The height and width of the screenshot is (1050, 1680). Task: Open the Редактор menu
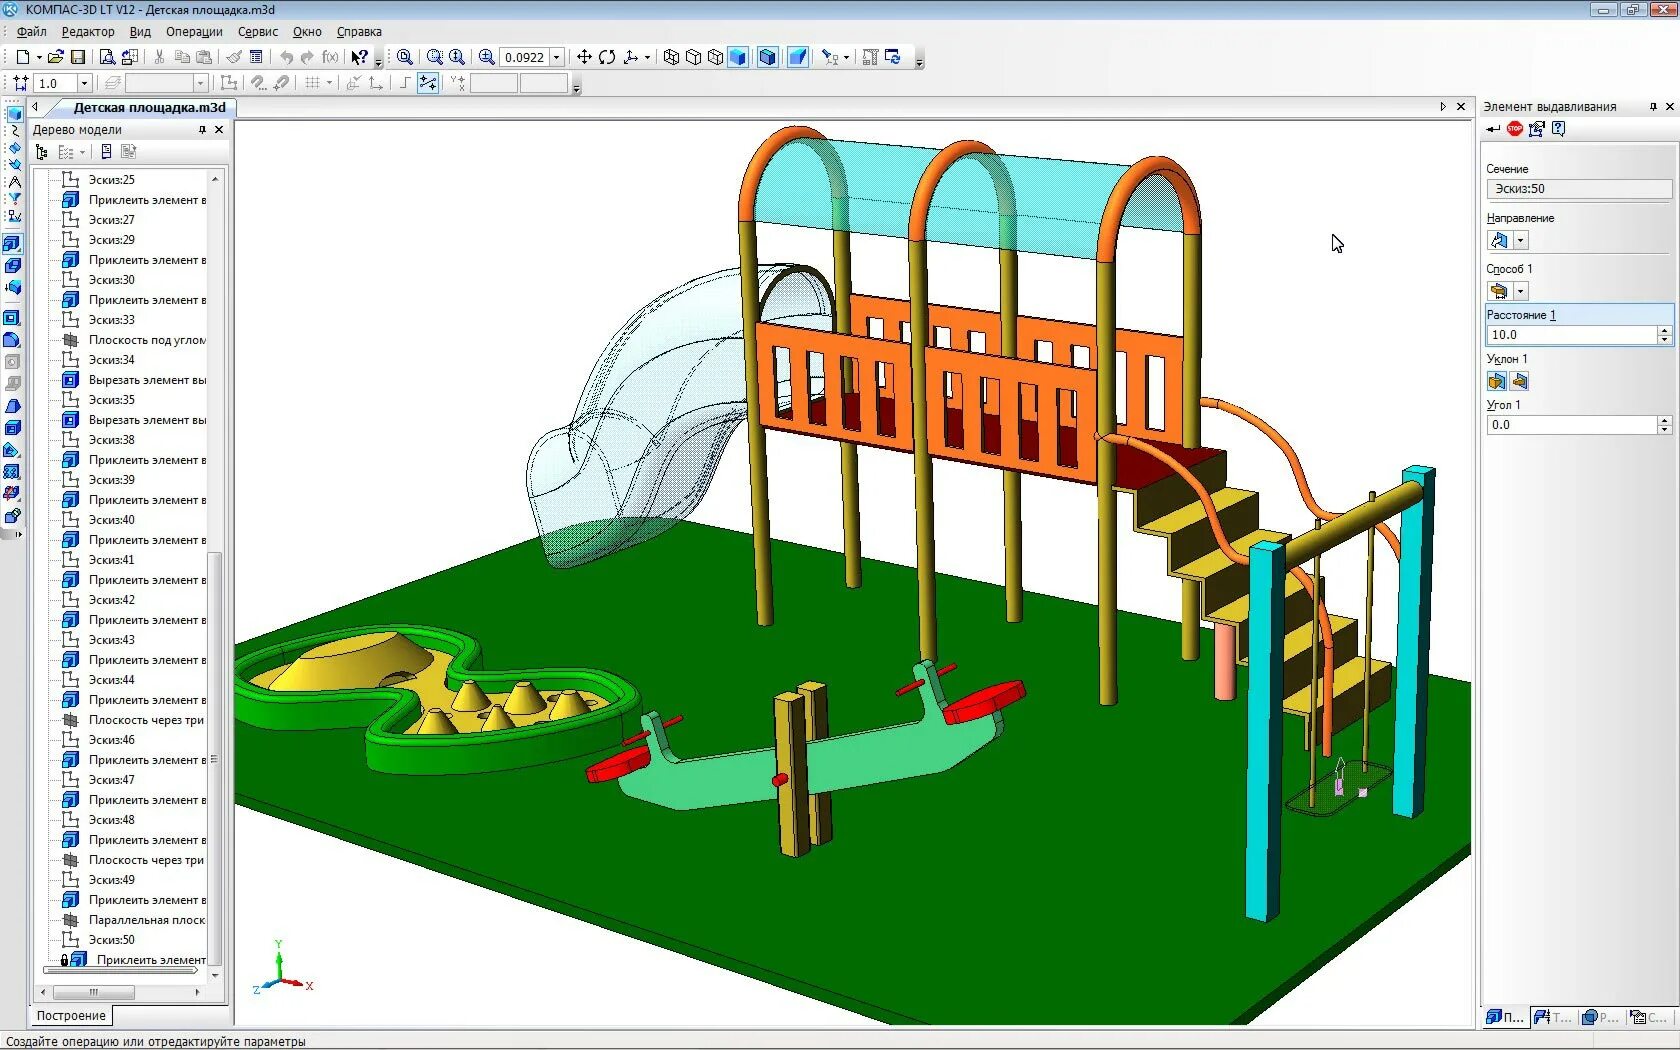(88, 32)
